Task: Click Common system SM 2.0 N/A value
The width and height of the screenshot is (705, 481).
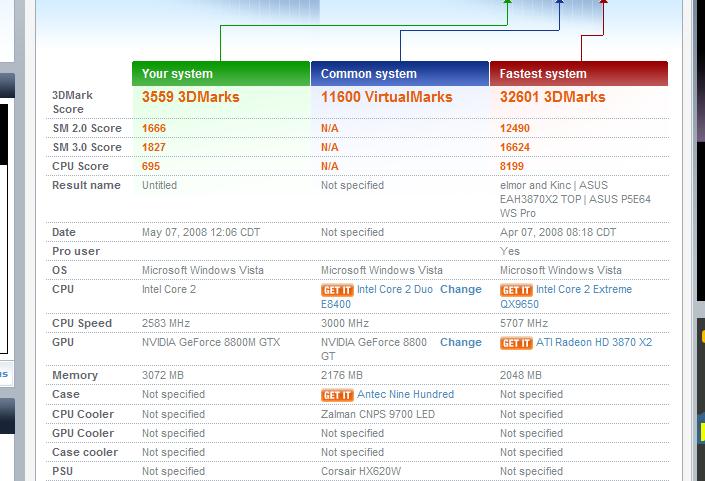Action: tap(330, 128)
